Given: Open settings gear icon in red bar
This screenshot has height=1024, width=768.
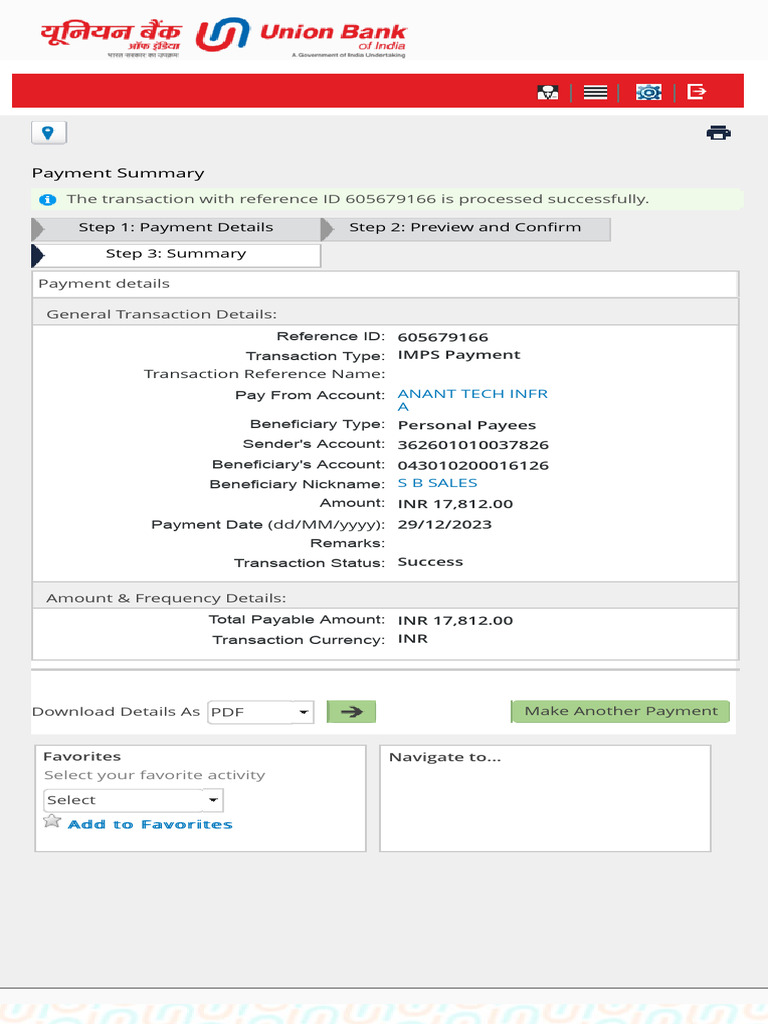Looking at the screenshot, I should [x=649, y=92].
